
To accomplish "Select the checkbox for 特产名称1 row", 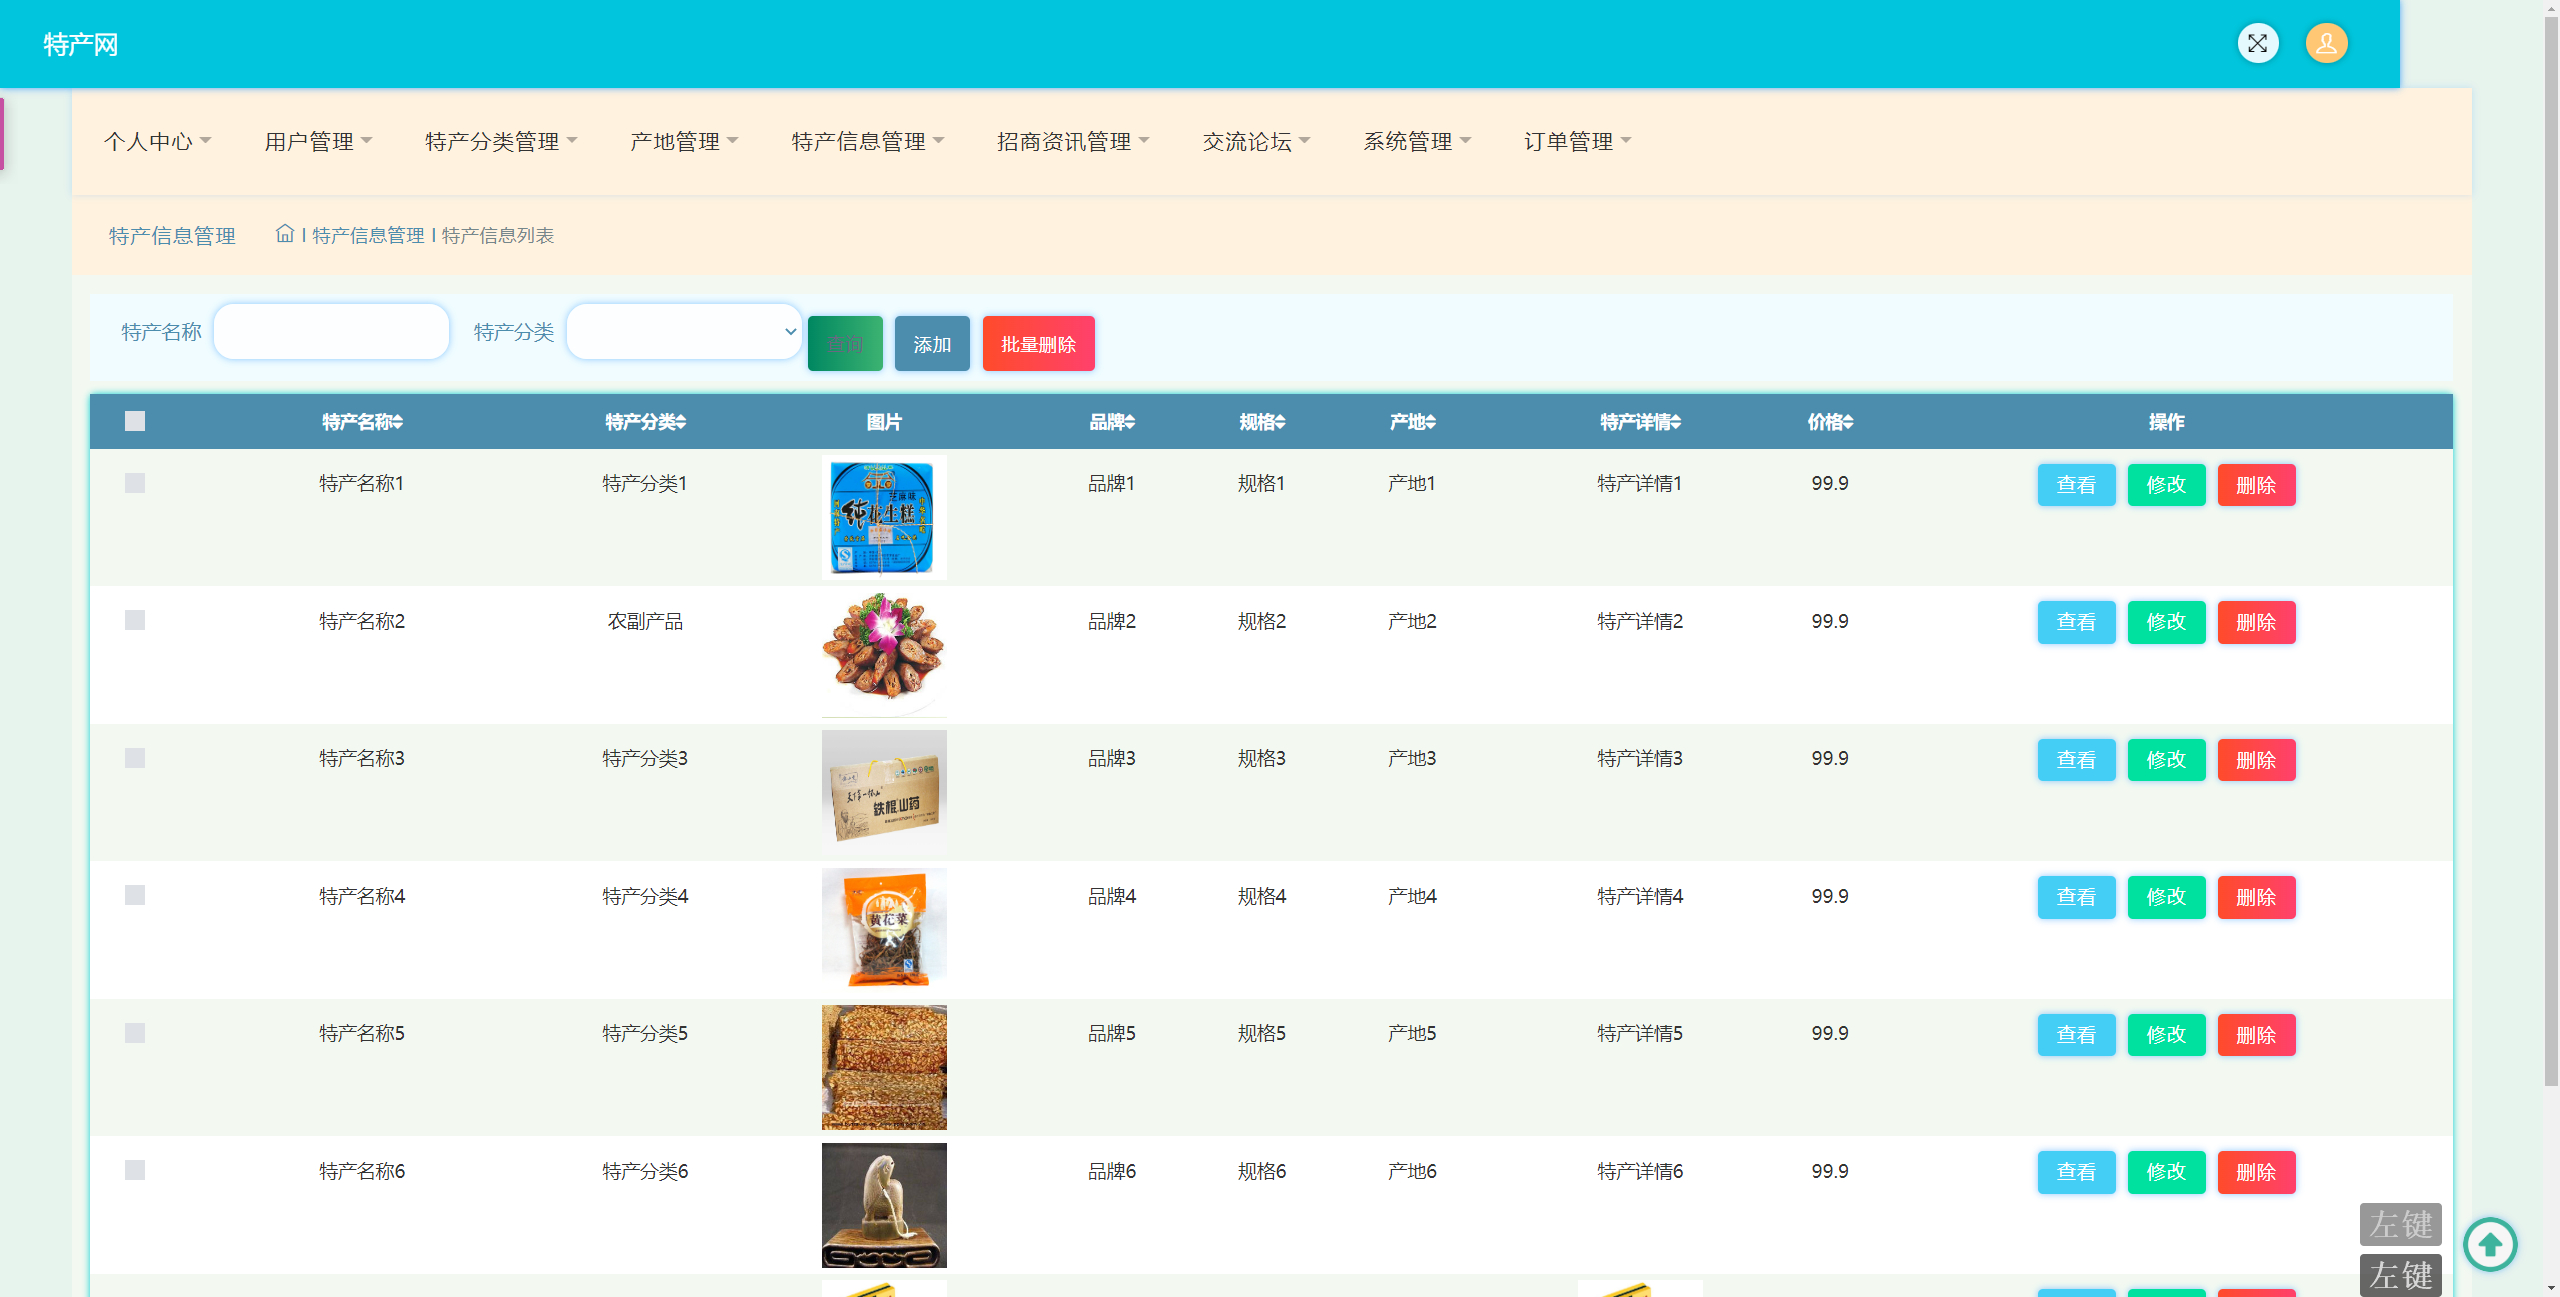I will 135,483.
